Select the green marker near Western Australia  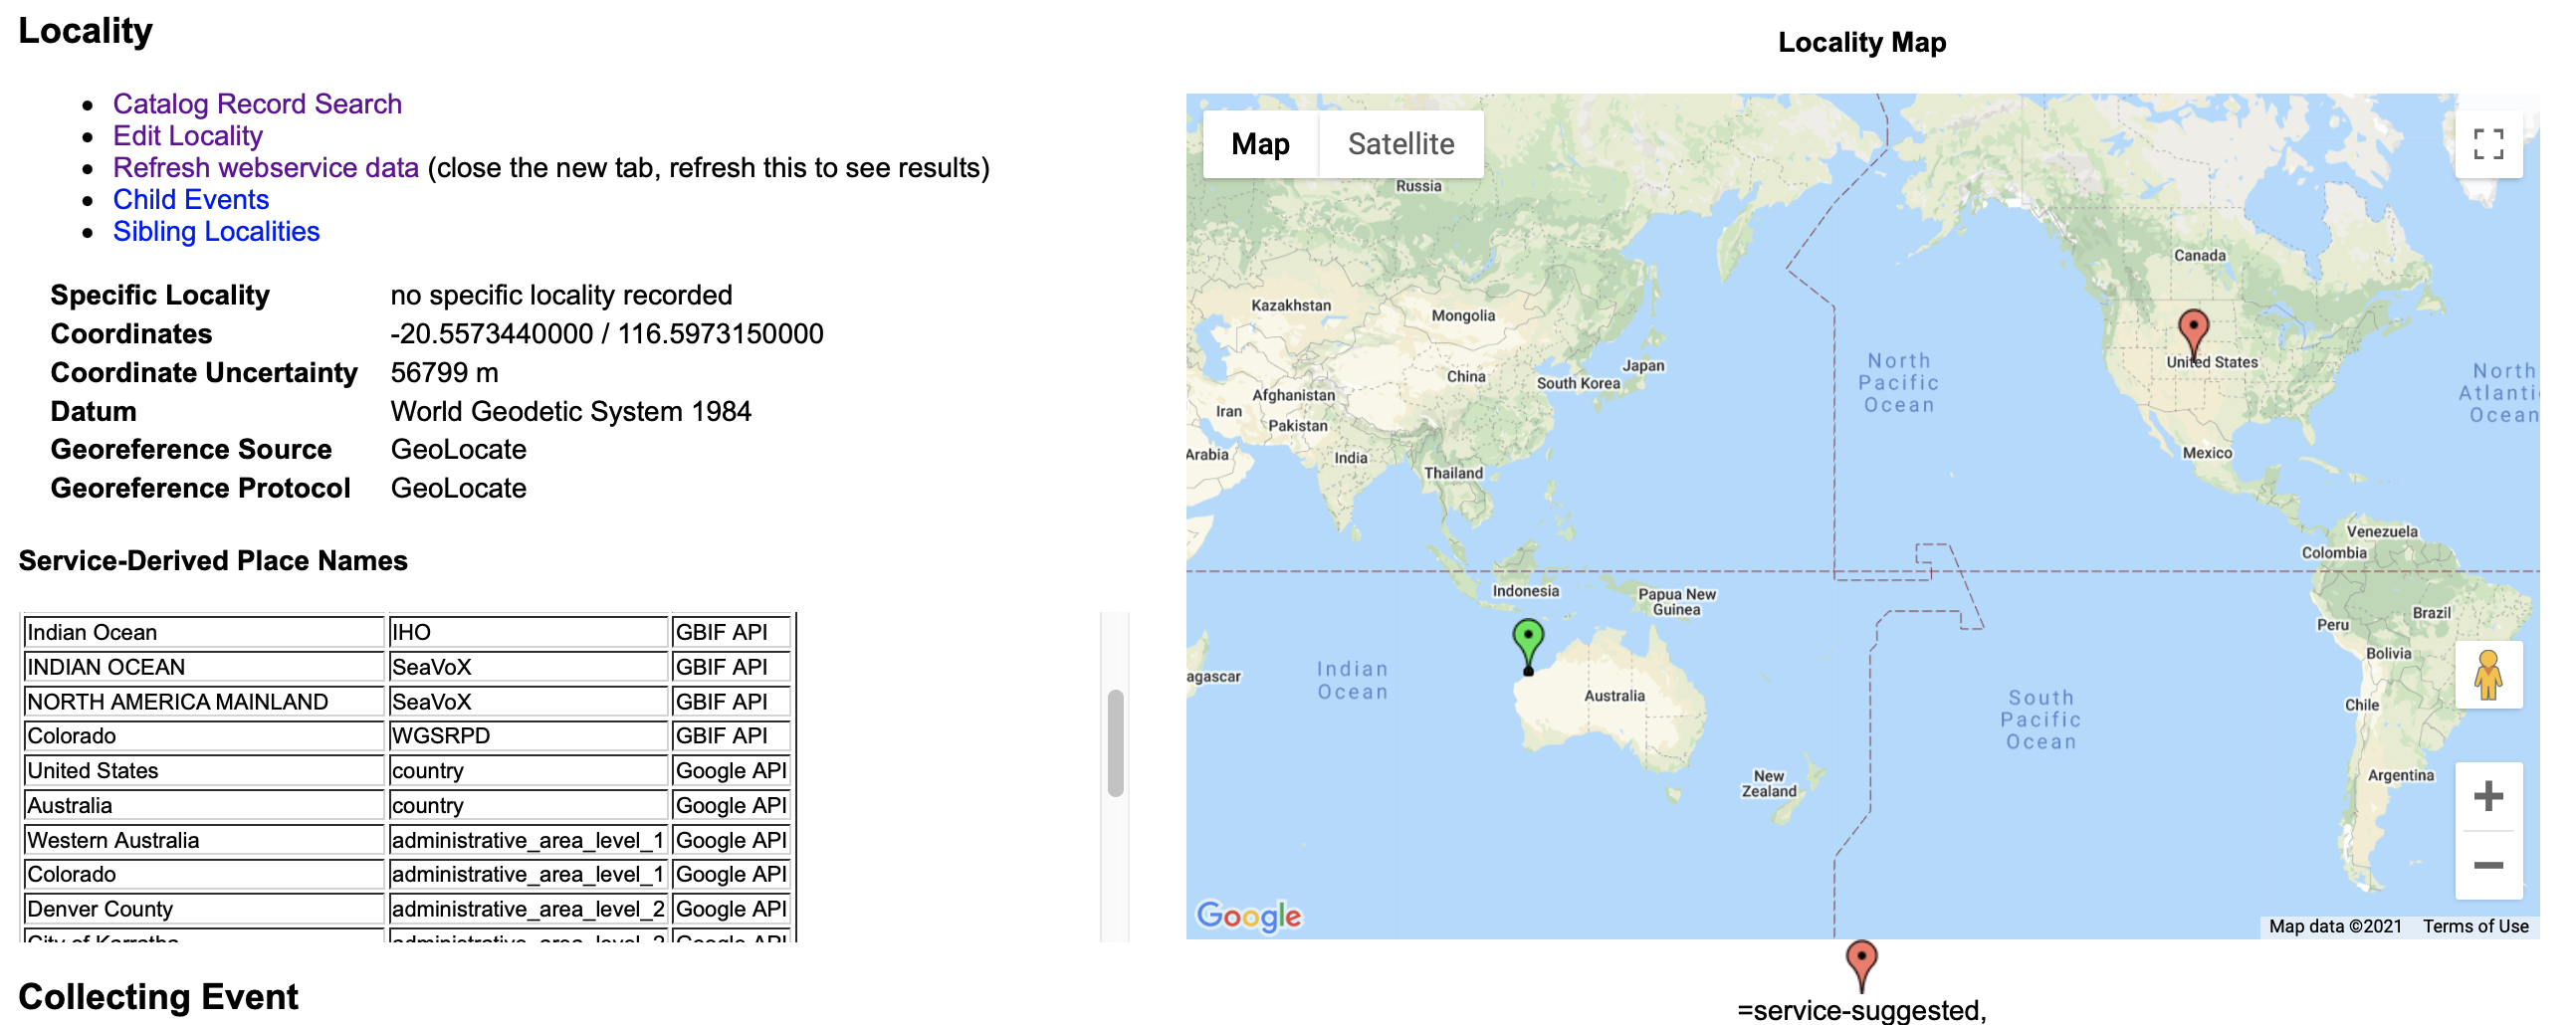pyautogui.click(x=1528, y=646)
